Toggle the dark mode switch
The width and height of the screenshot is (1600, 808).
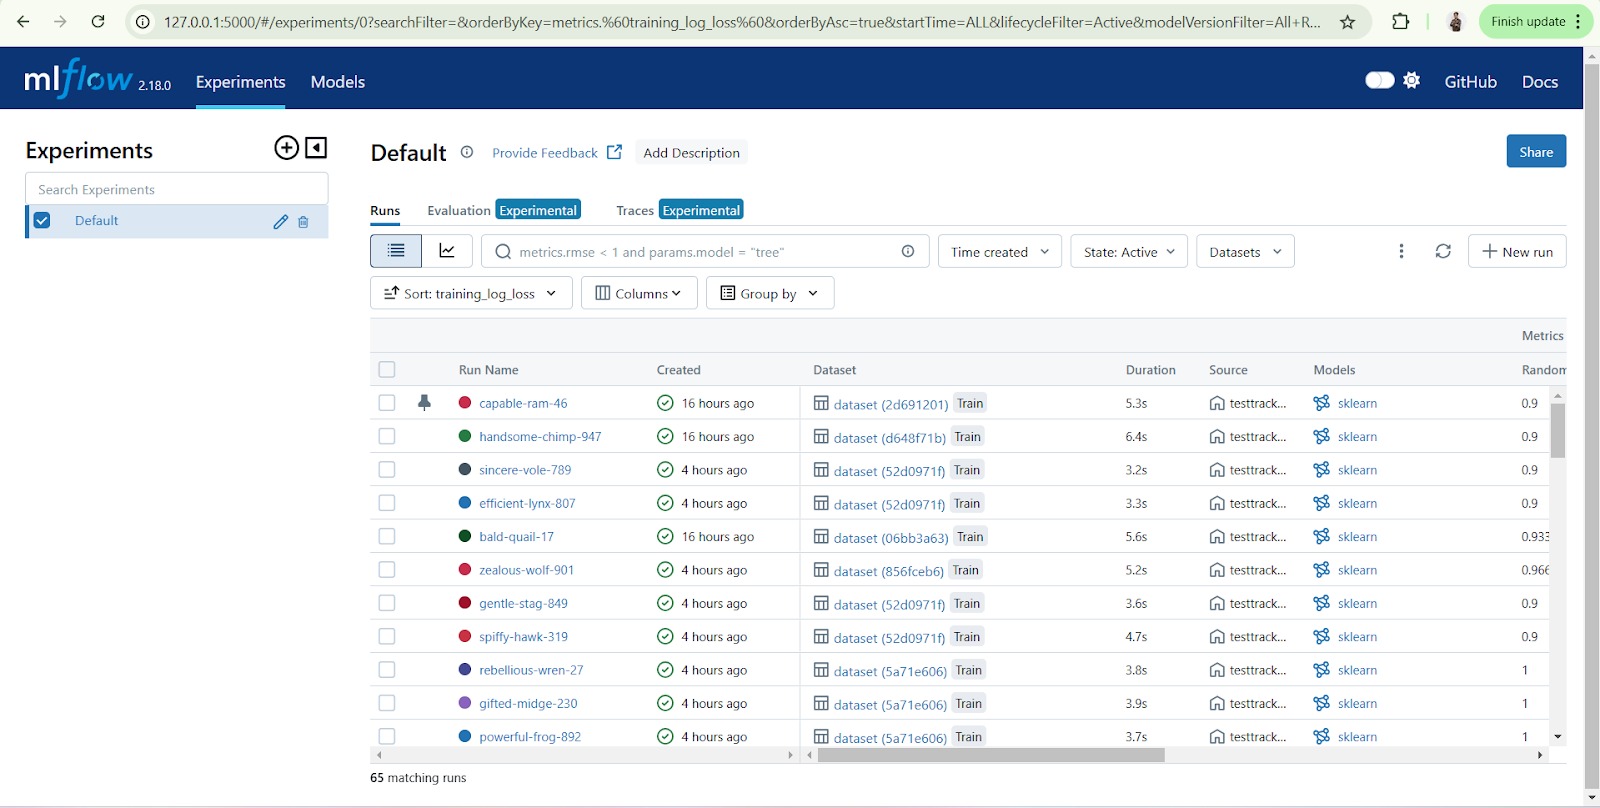pyautogui.click(x=1379, y=81)
